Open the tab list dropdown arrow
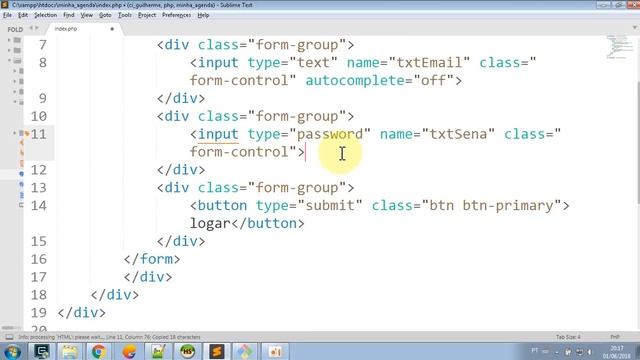The image size is (640, 360). (635, 28)
